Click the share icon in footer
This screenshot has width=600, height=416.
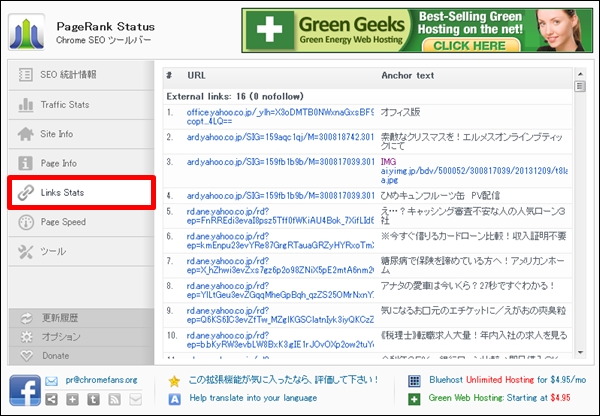point(51,400)
